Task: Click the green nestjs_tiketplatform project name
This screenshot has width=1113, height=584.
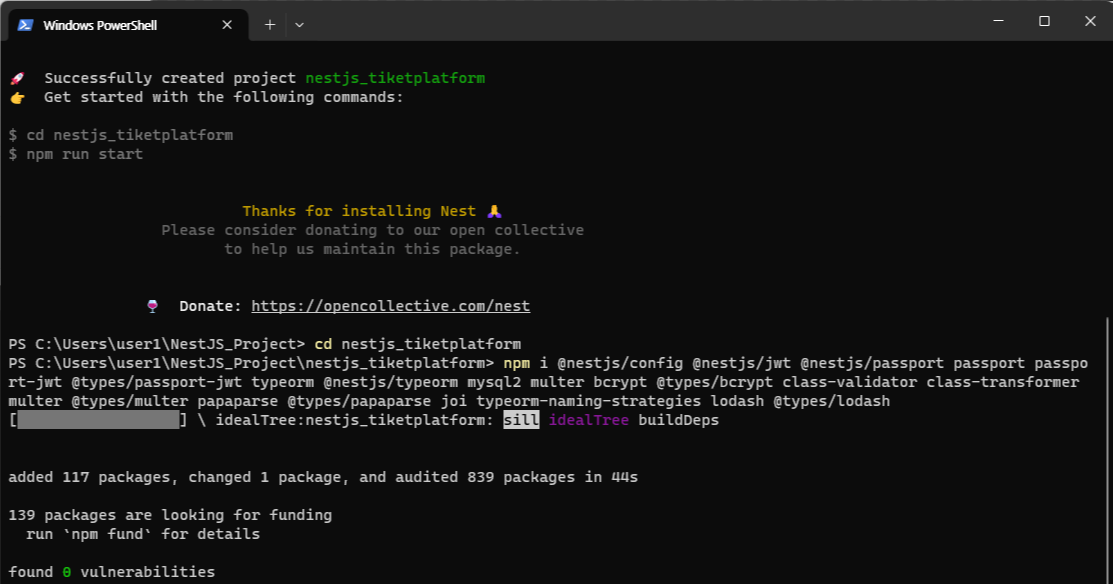Action: point(395,78)
